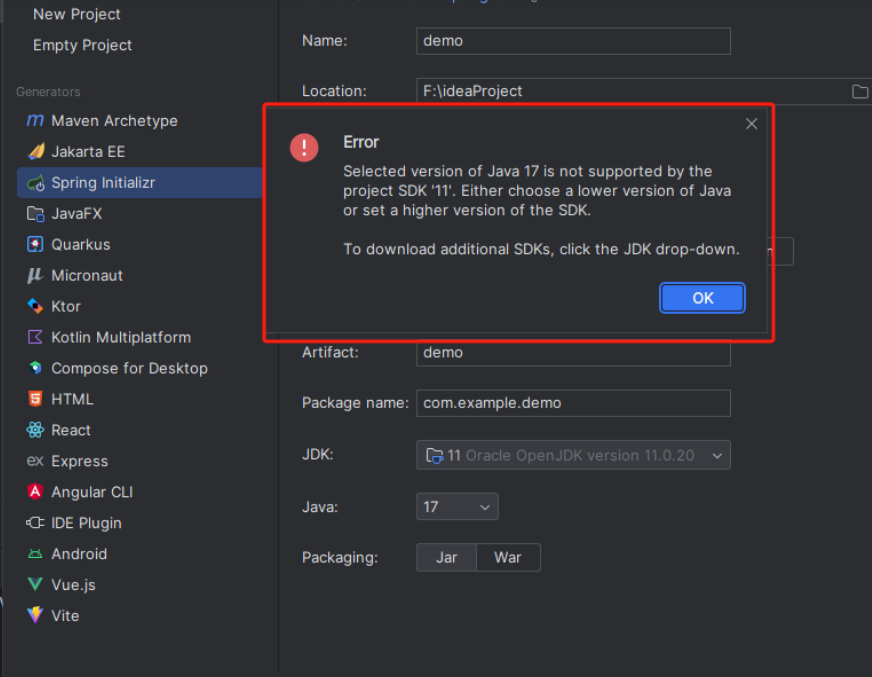The width and height of the screenshot is (872, 677).
Task: Click the Jakarta EE feather icon
Action: 36,151
